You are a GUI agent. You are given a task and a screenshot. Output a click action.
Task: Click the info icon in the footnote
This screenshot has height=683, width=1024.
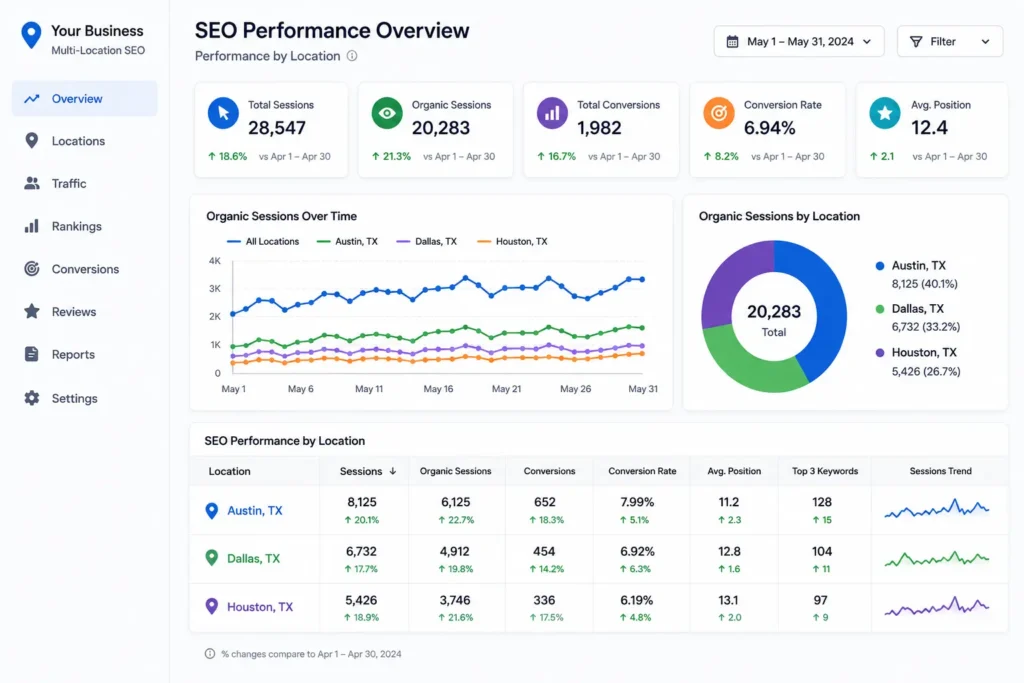(x=210, y=654)
